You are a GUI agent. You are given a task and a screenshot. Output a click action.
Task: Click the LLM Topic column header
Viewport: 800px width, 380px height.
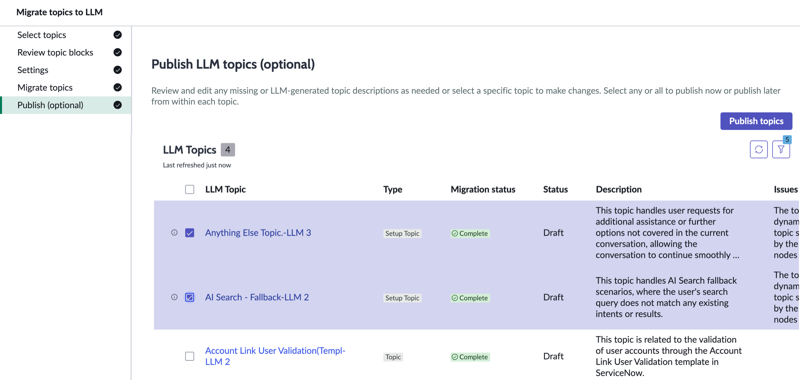tap(226, 189)
